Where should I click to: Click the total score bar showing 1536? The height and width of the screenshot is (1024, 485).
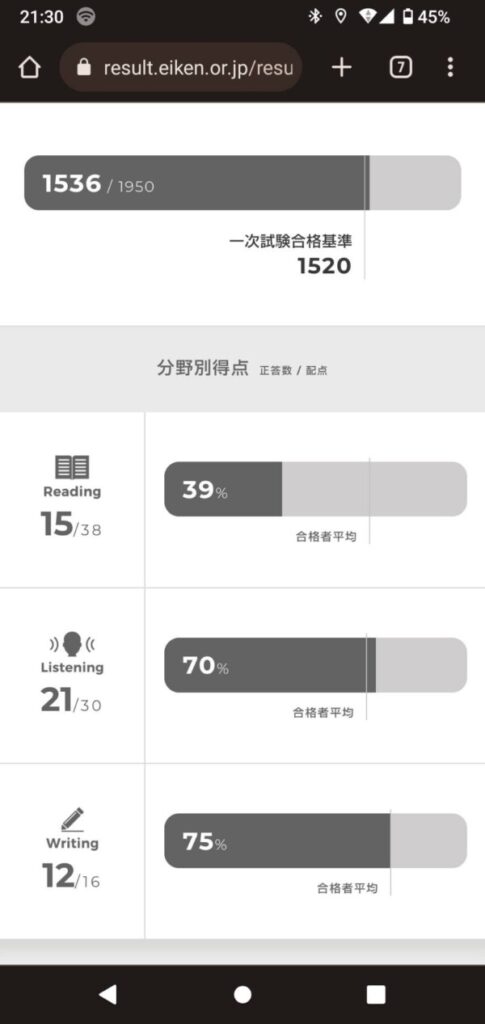point(242,183)
